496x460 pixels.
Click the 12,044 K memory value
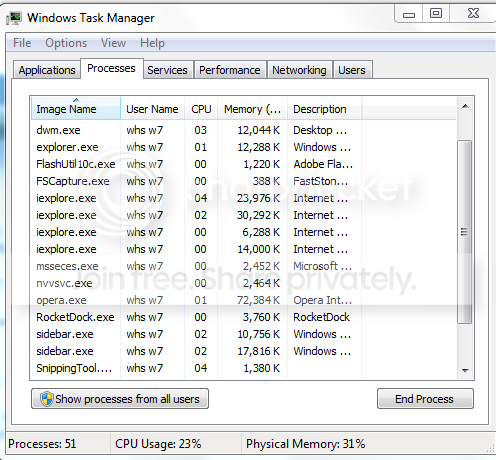click(x=259, y=130)
